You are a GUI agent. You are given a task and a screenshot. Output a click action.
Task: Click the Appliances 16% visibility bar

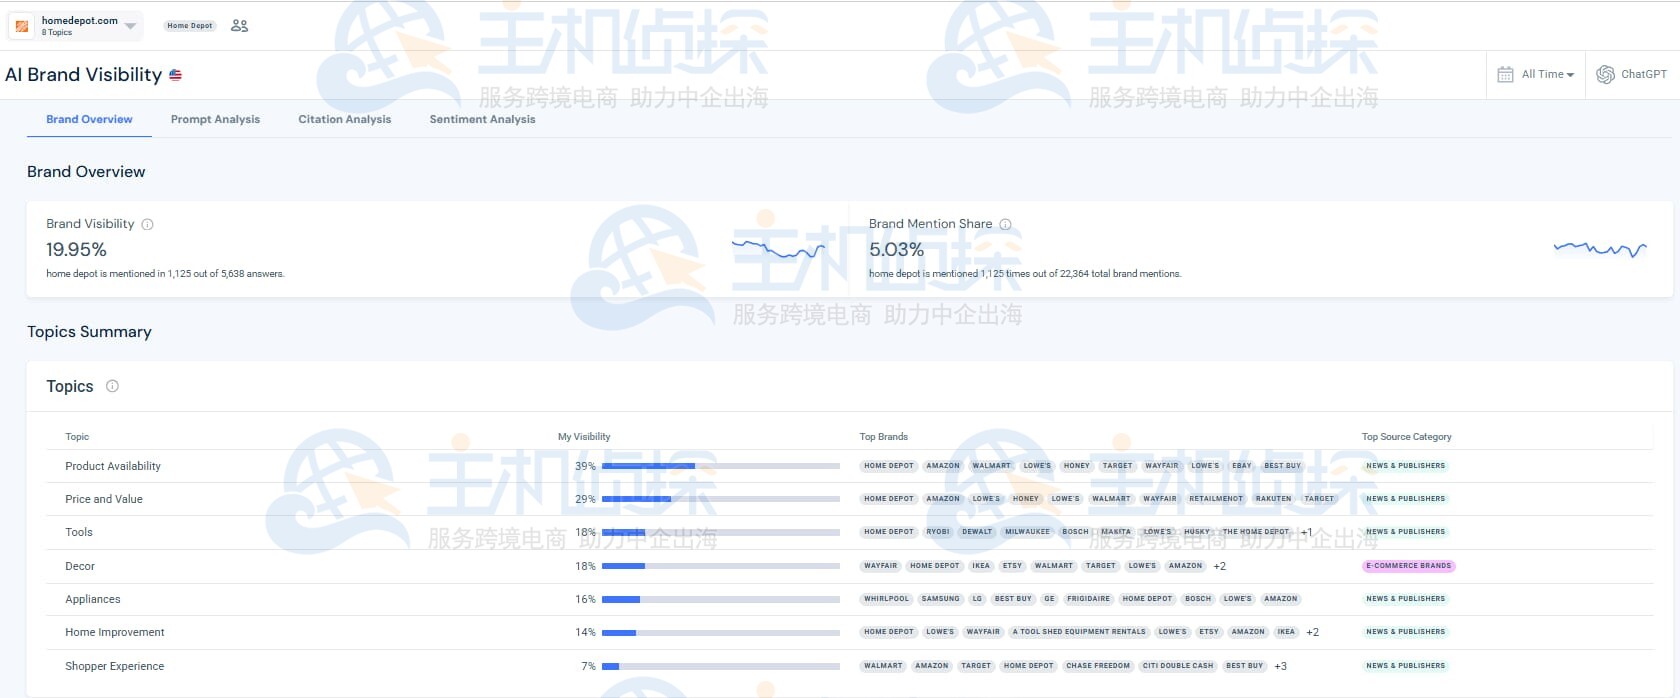coord(721,599)
